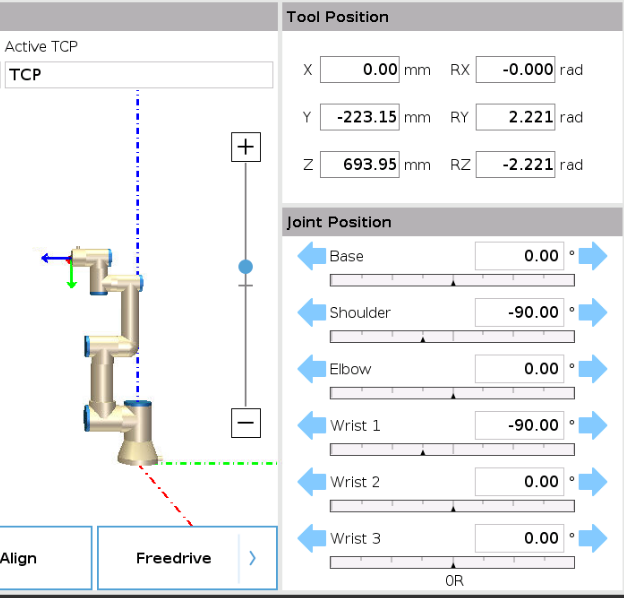Decrease Wrist 2 joint with left arrow
Image resolution: width=624 pixels, height=598 pixels.
312,482
